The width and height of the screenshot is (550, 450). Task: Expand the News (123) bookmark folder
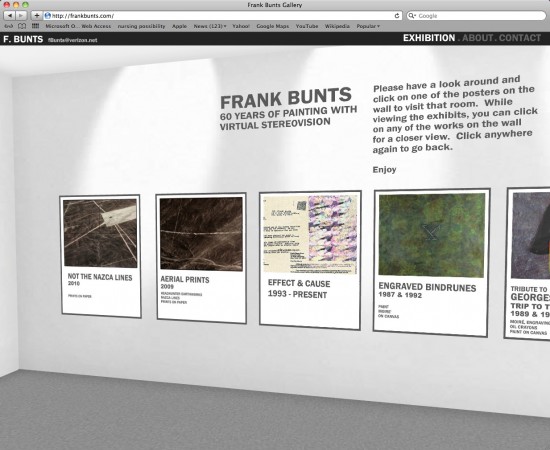[x=210, y=26]
